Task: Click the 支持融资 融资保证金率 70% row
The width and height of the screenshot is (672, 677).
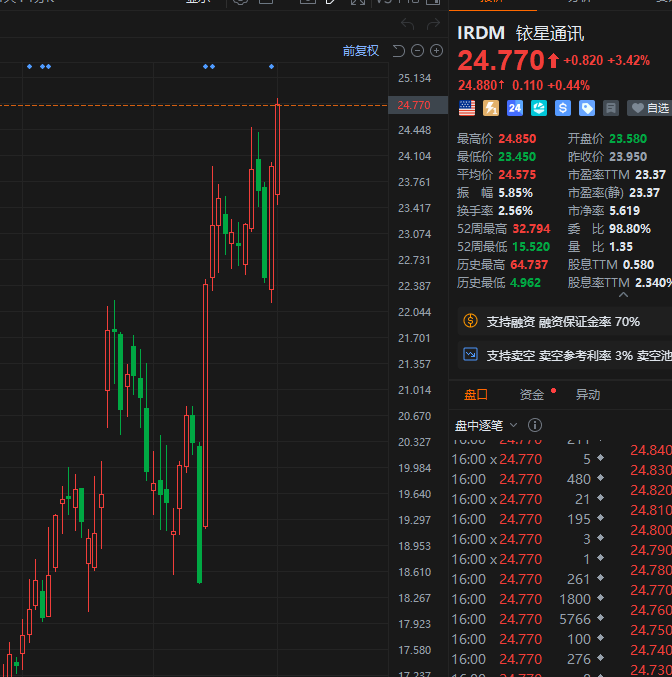Action: point(565,322)
